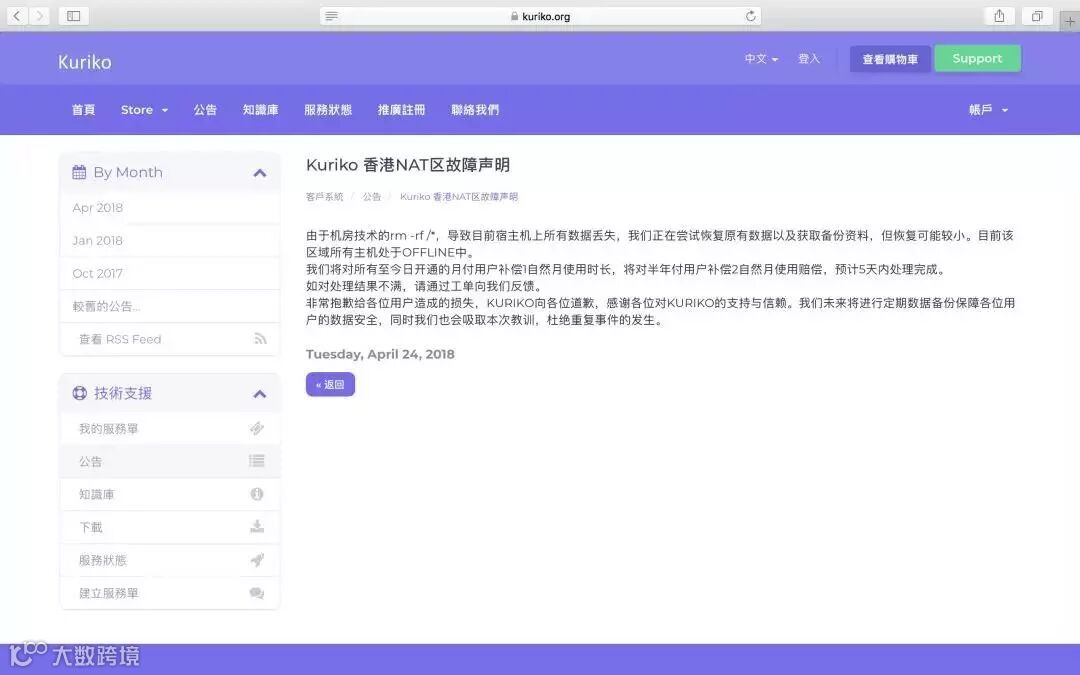Screen dimensions: 1080x675
Task: Open Safari's Share button
Action: tap(999, 16)
